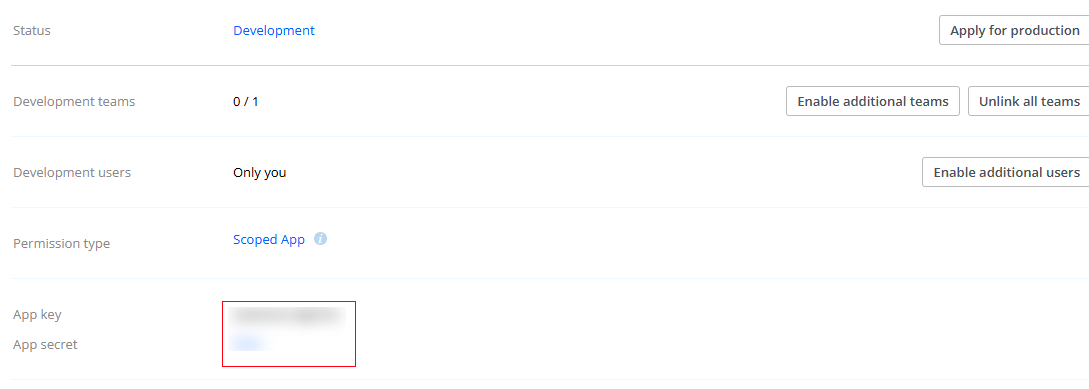
Task: Click Enable additional teams
Action: 872,101
